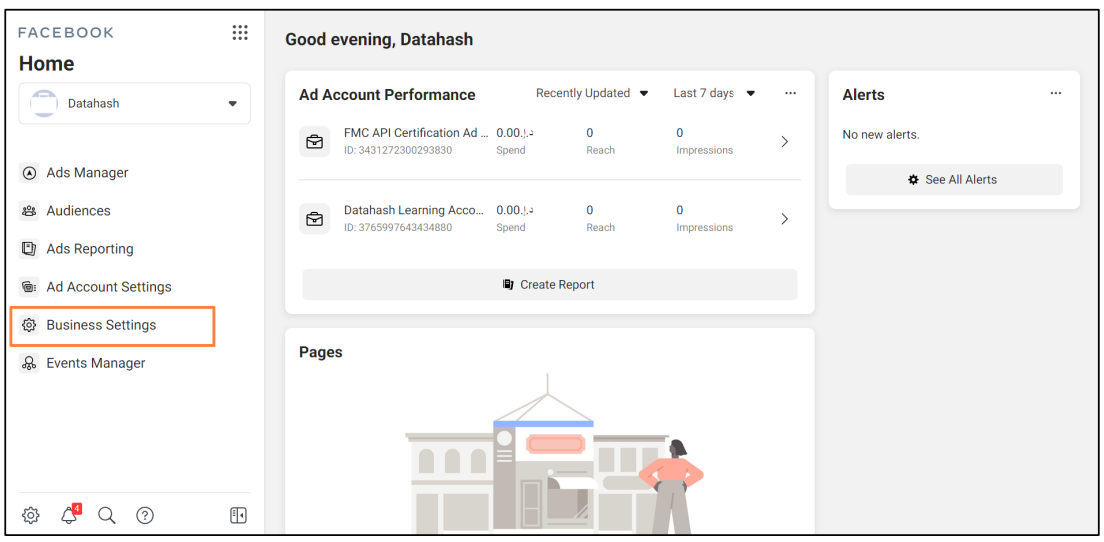The image size is (1104, 542).
Task: Click the search magnifier icon
Action: 107,515
